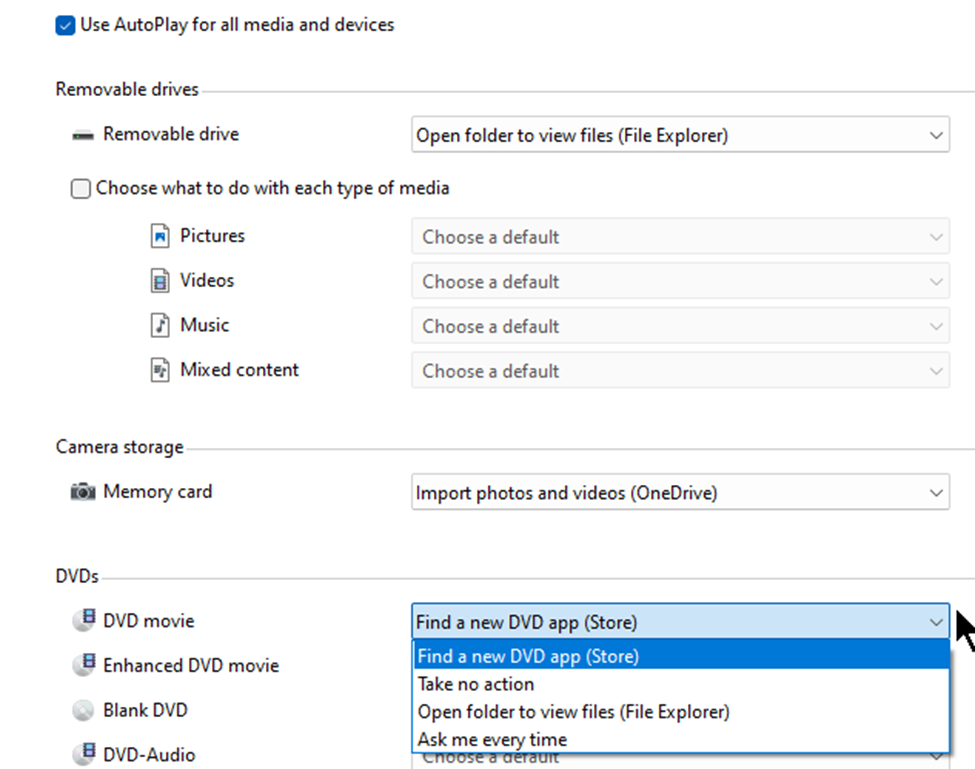Viewport: 975px width, 769px height.
Task: Click the DVD-Audio disc icon
Action: [83, 755]
